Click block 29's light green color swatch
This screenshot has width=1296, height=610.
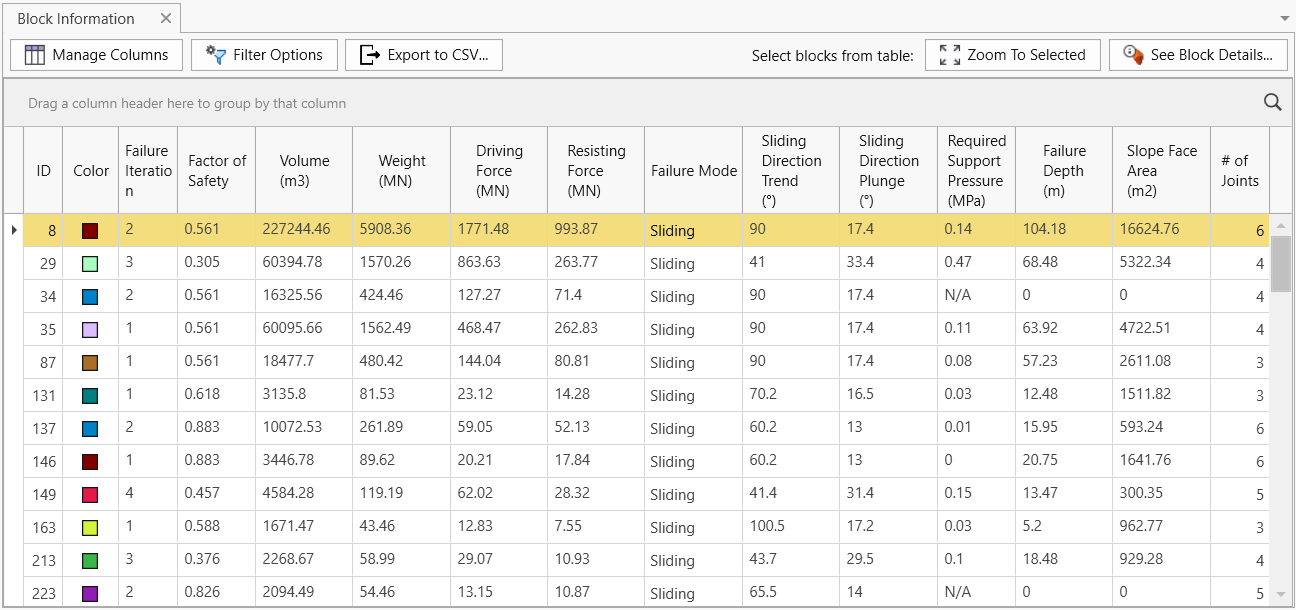coord(90,262)
